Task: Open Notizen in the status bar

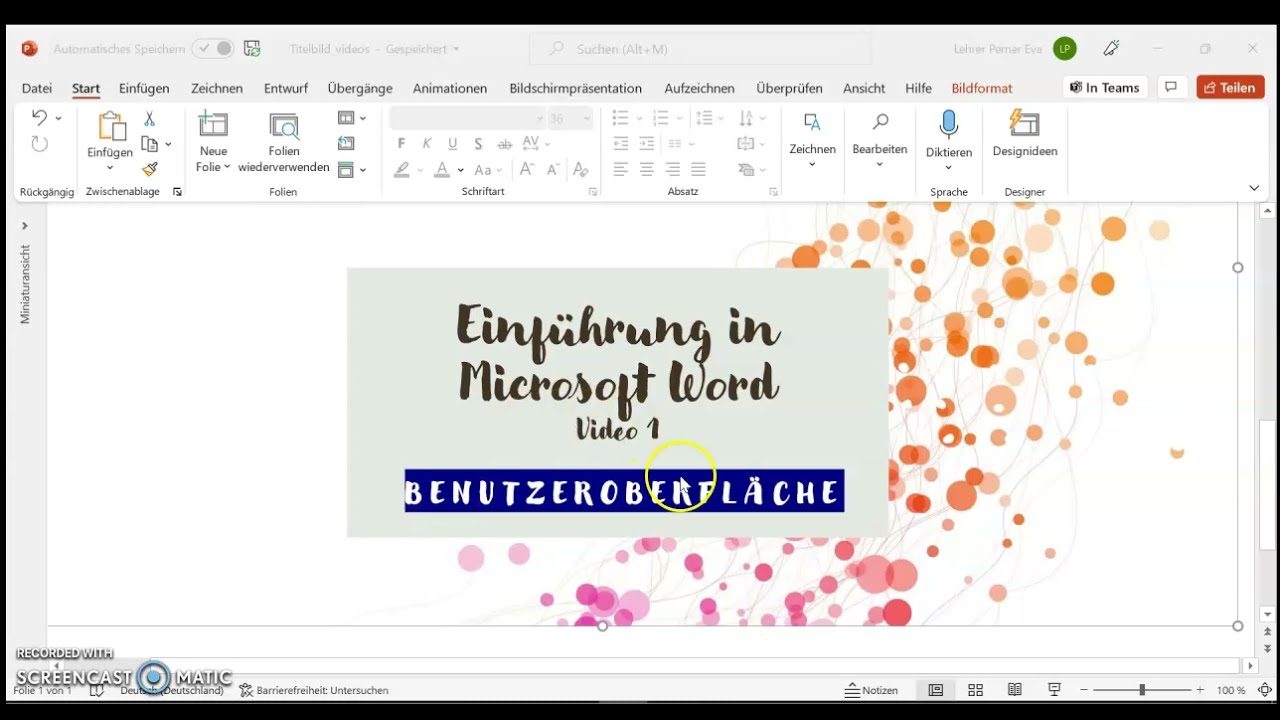Action: pos(871,690)
